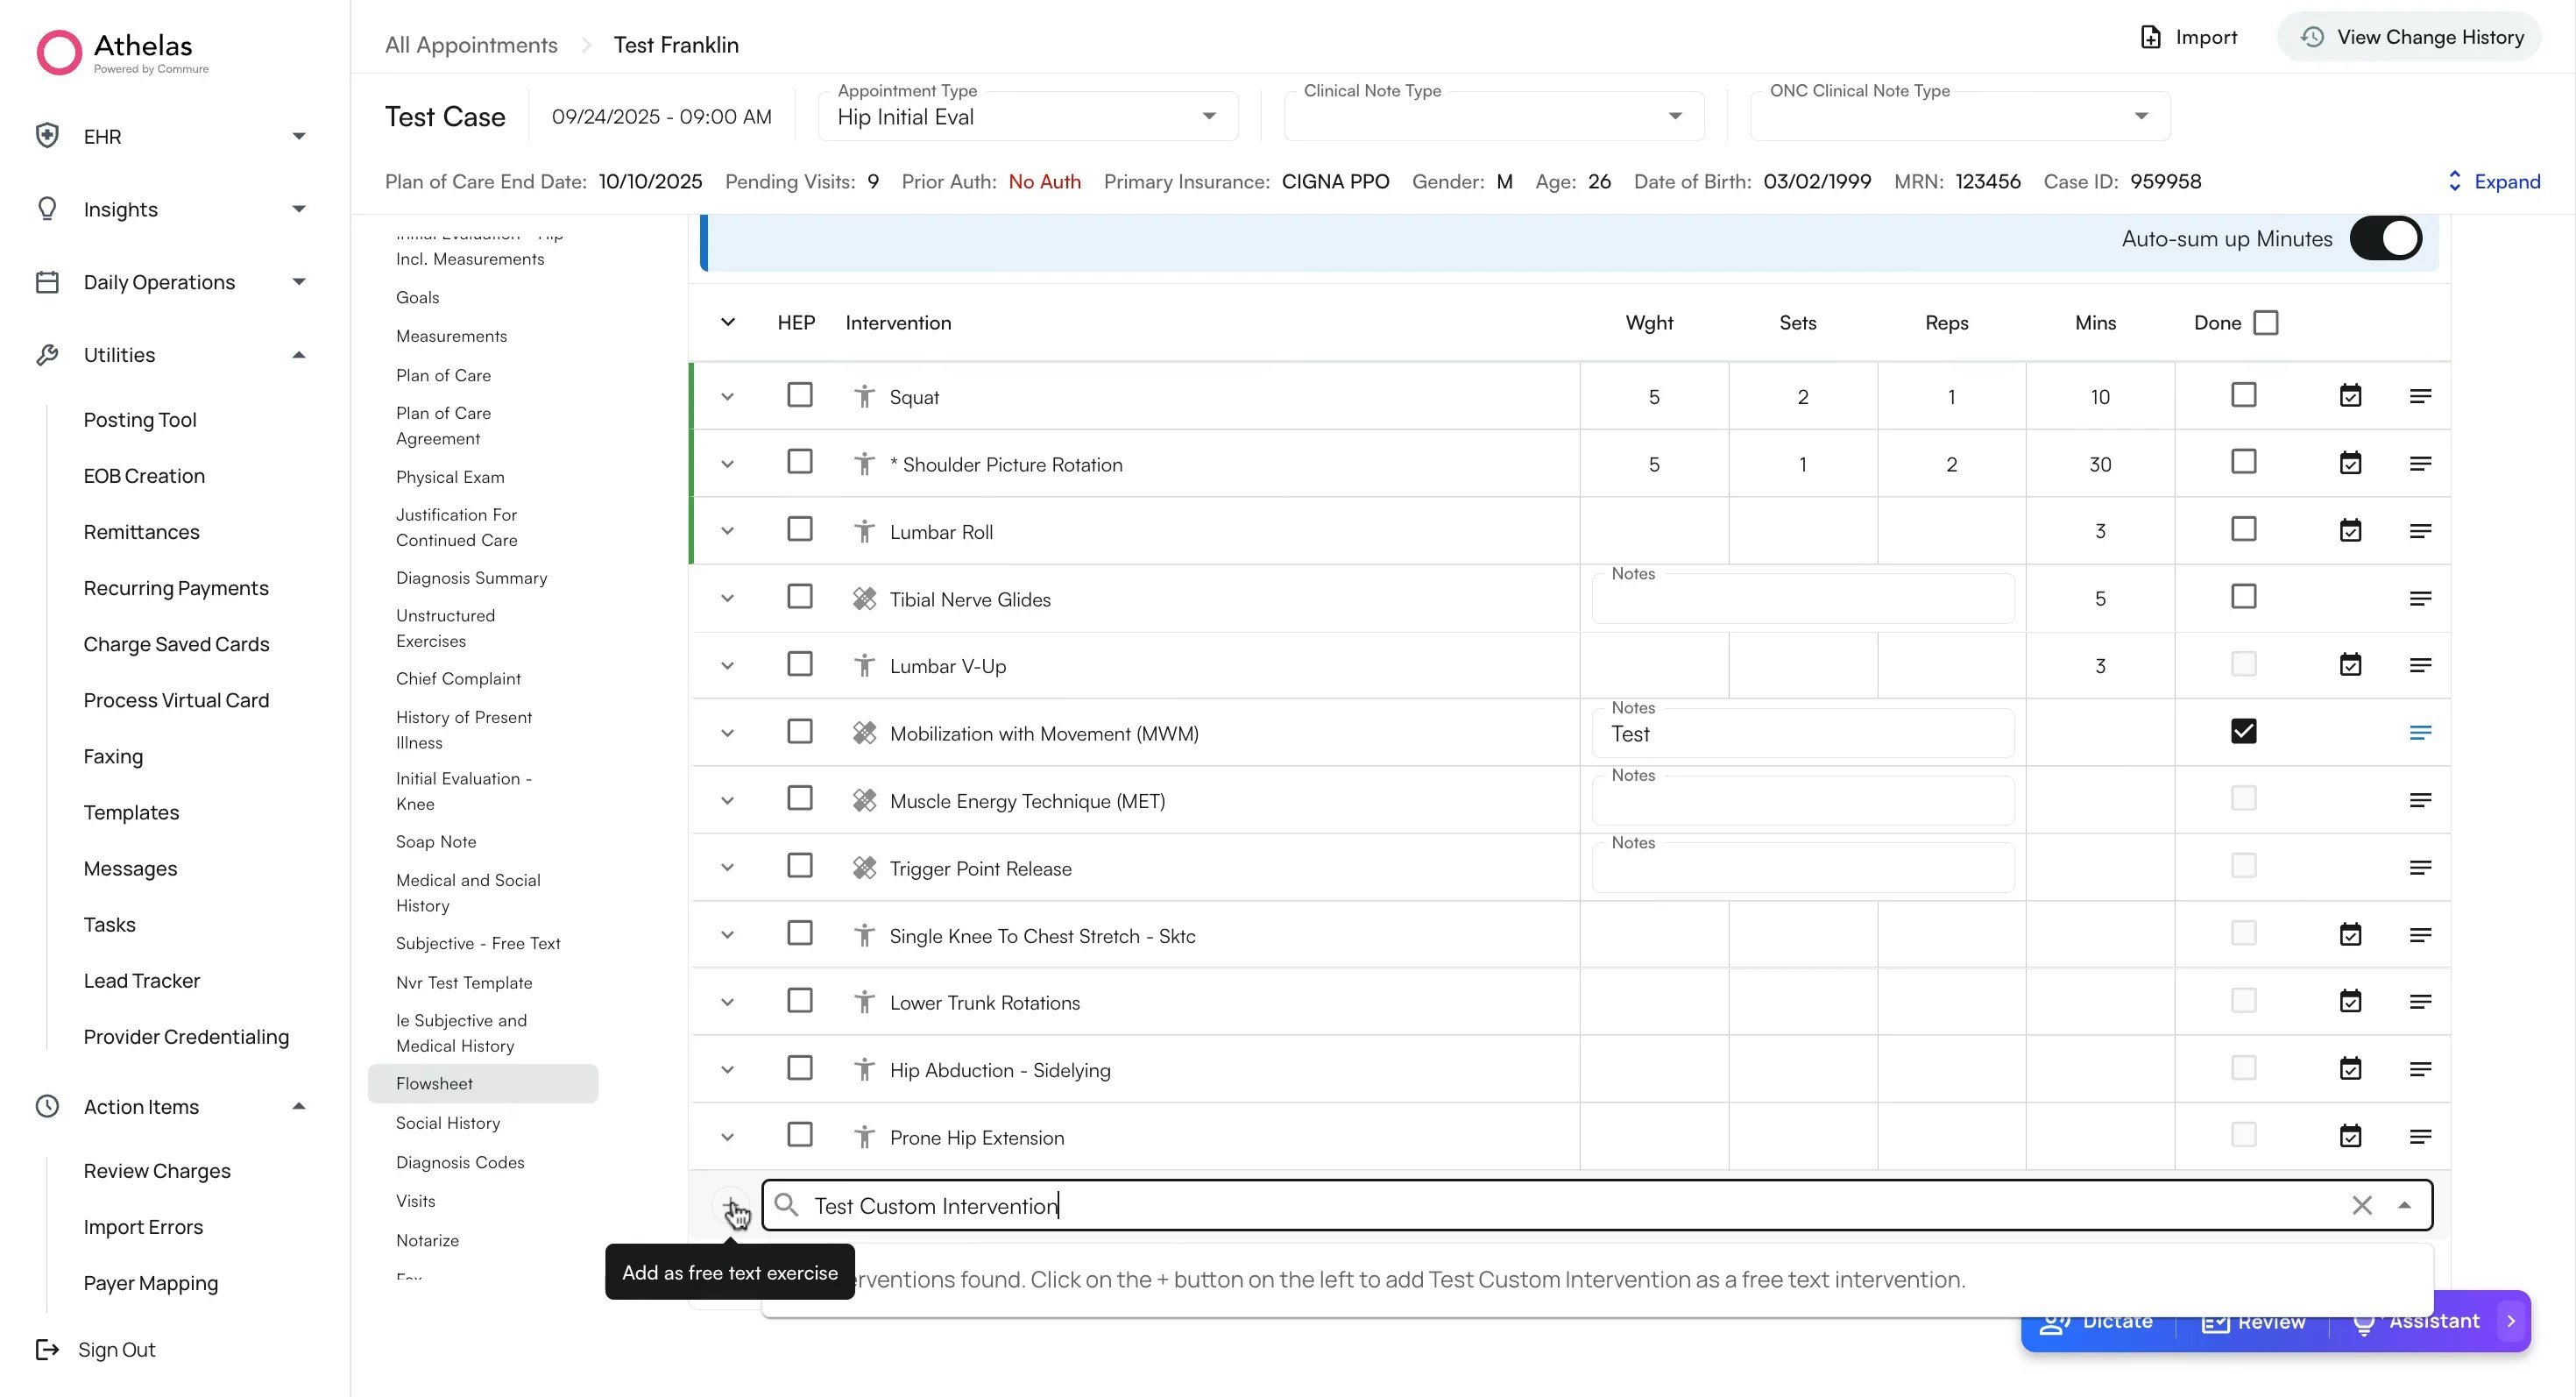Click the Sign Out icon

pos(47,1349)
